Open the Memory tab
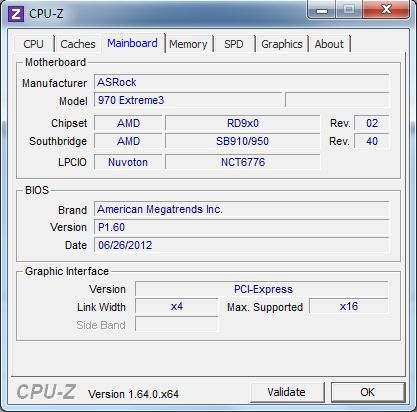This screenshot has height=412, width=417. tap(188, 44)
